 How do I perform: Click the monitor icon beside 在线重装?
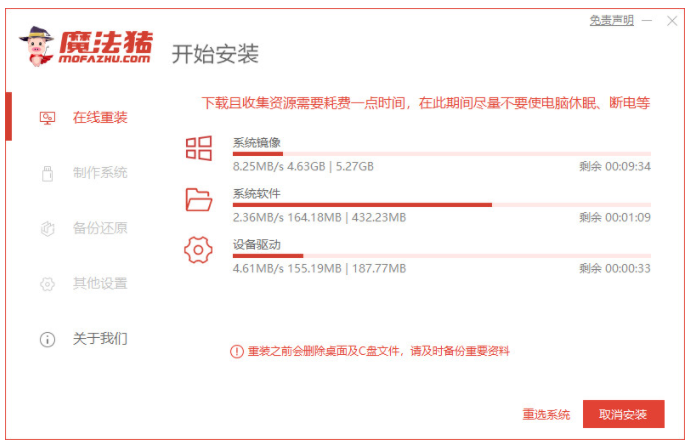tap(47, 118)
